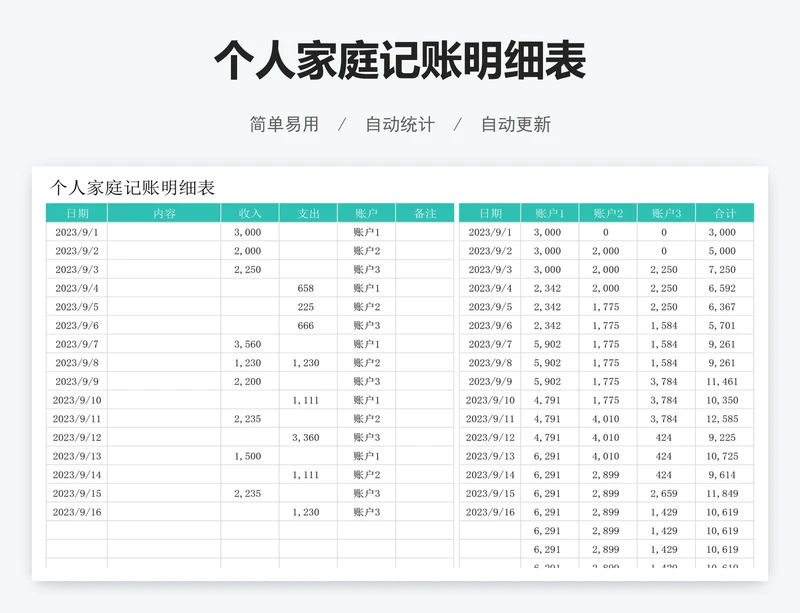
Task: Select the 收入 column header
Action: [250, 213]
